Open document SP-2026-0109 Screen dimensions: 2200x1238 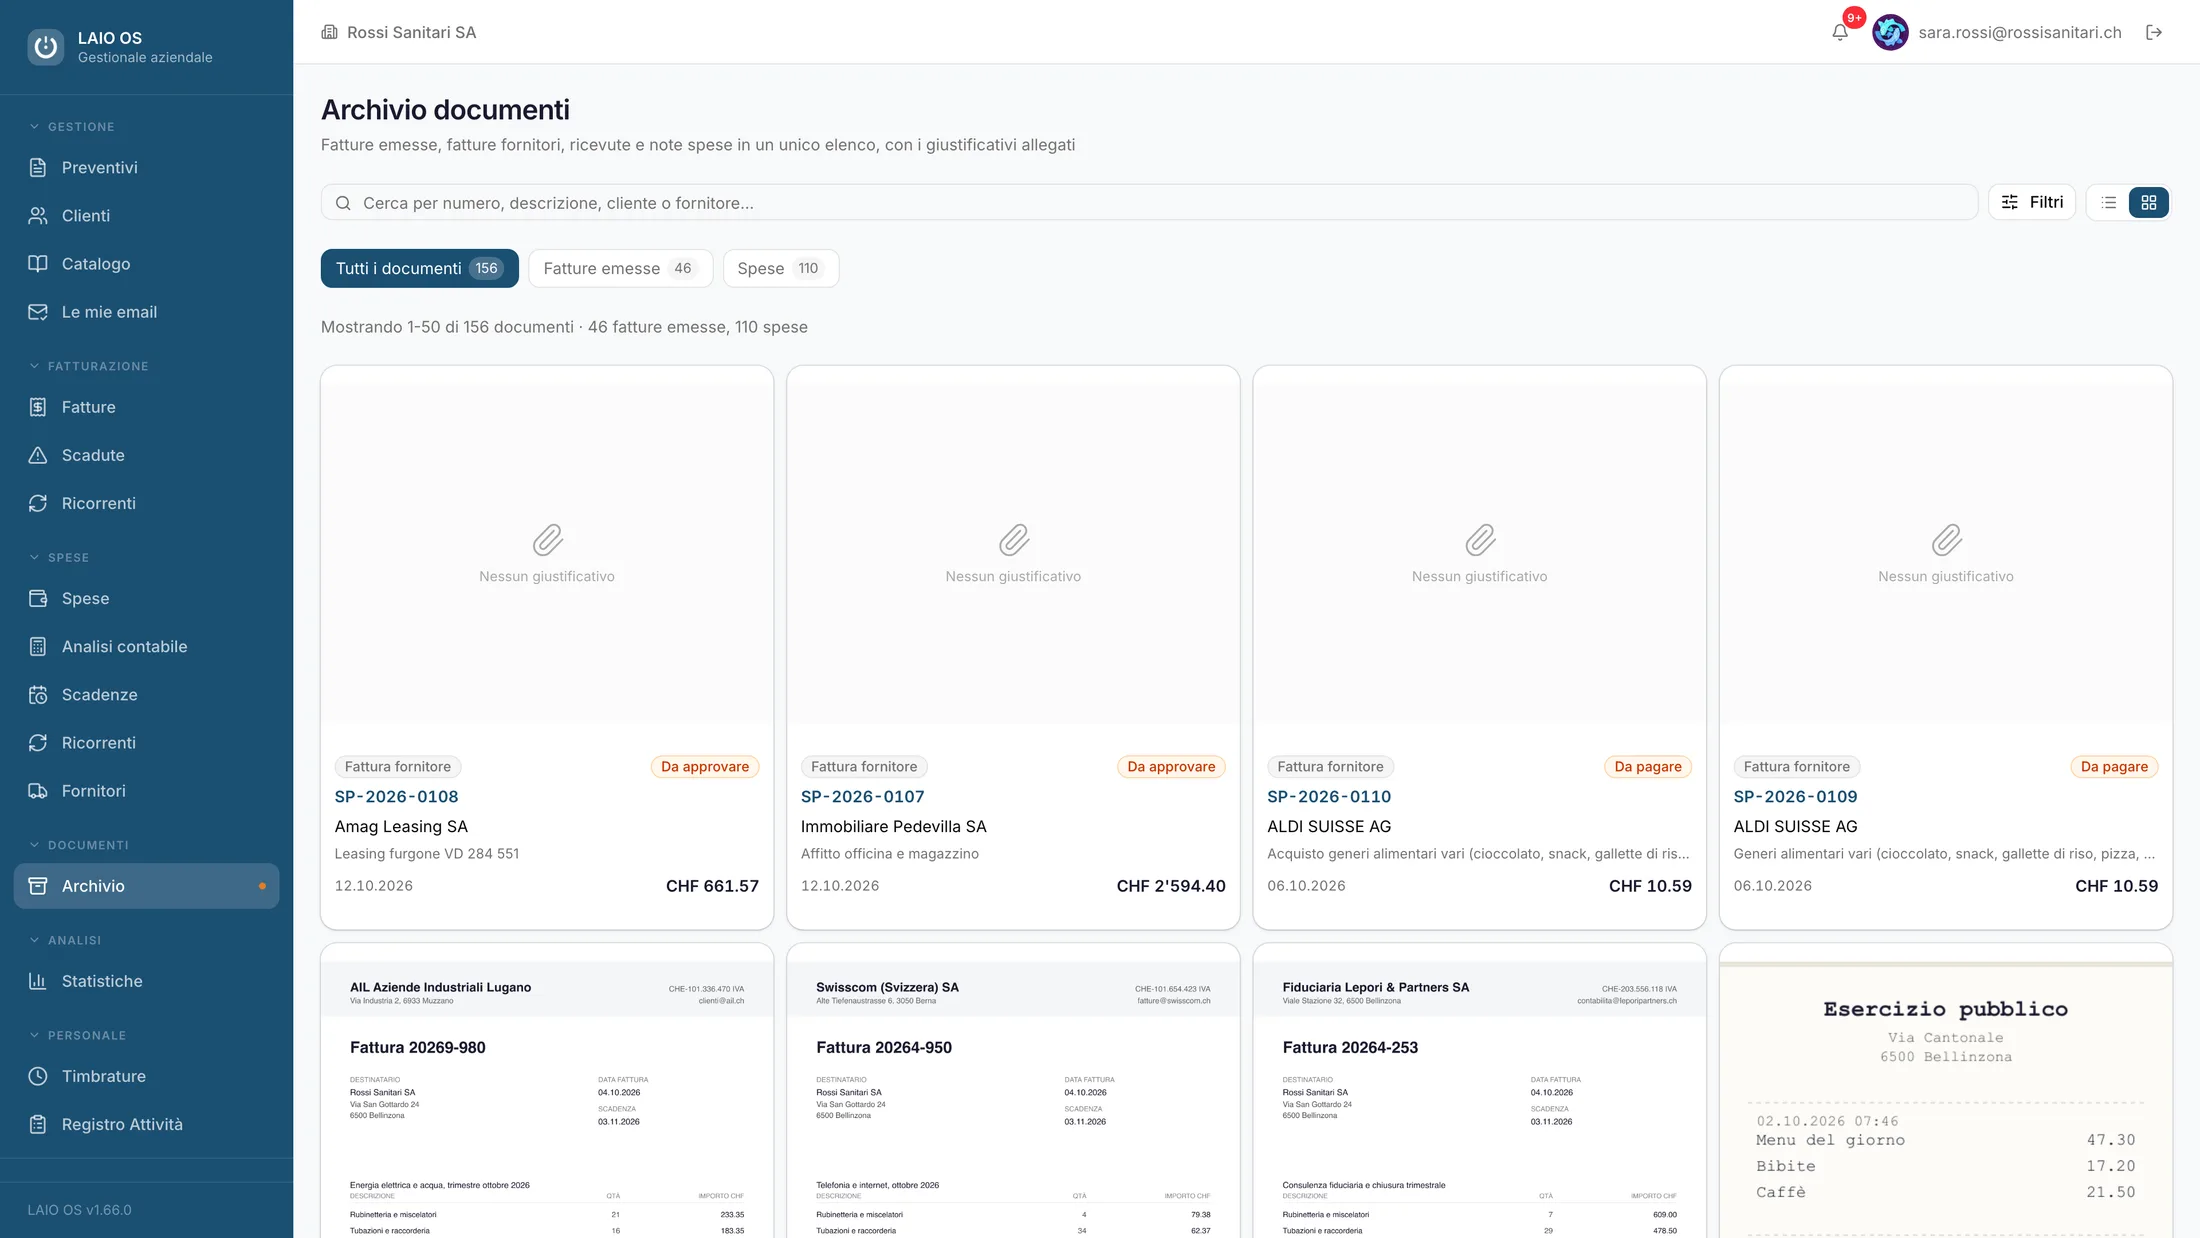[x=1795, y=796]
